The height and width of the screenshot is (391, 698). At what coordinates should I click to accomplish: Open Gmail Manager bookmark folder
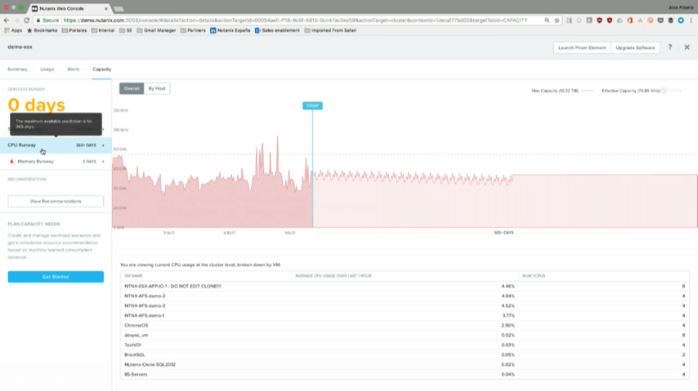(x=156, y=31)
